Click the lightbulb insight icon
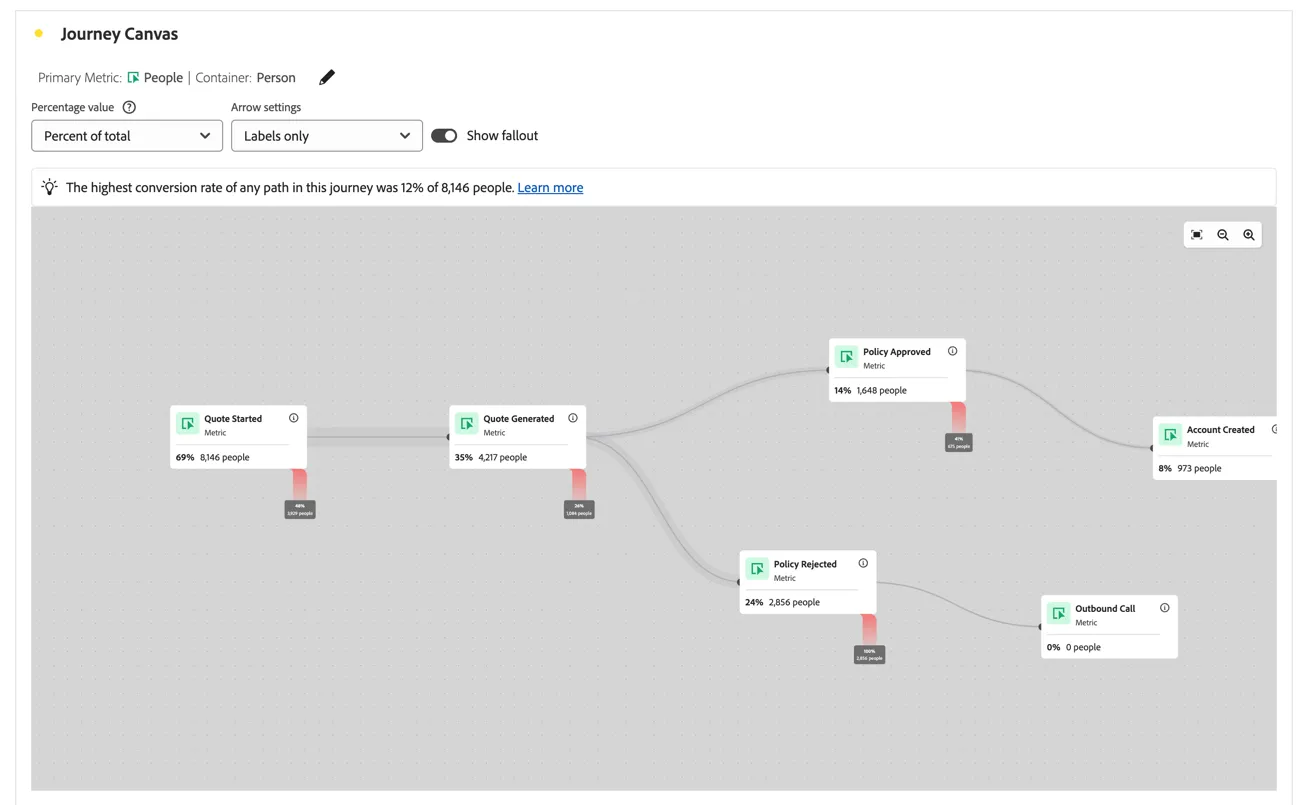1296x805 pixels. (x=49, y=187)
